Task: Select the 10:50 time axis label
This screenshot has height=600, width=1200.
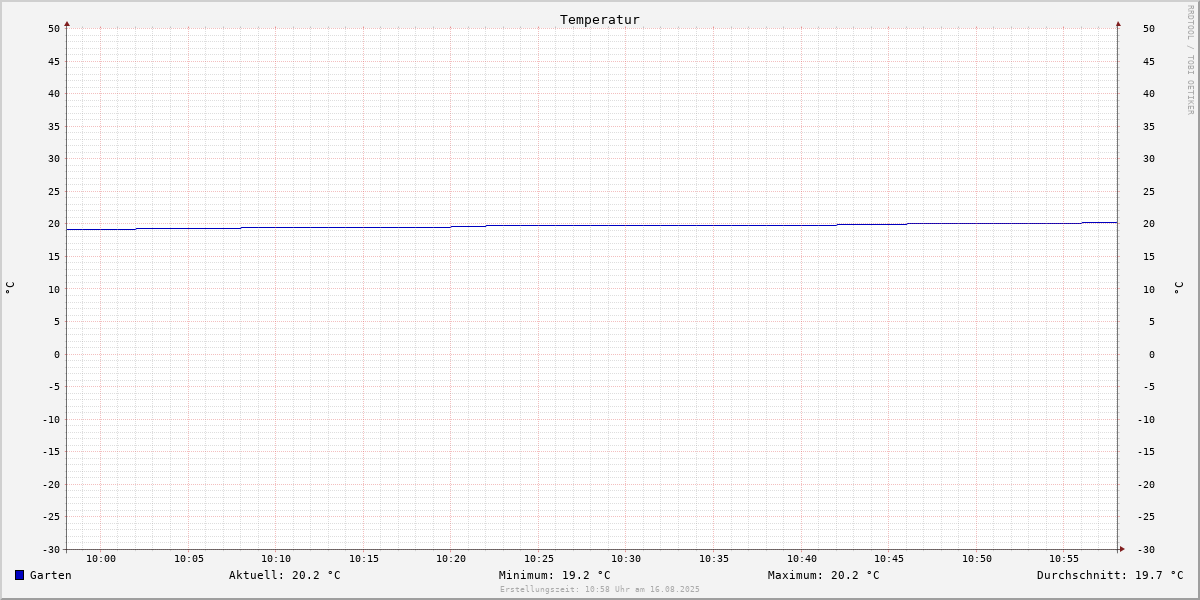Action: [977, 558]
